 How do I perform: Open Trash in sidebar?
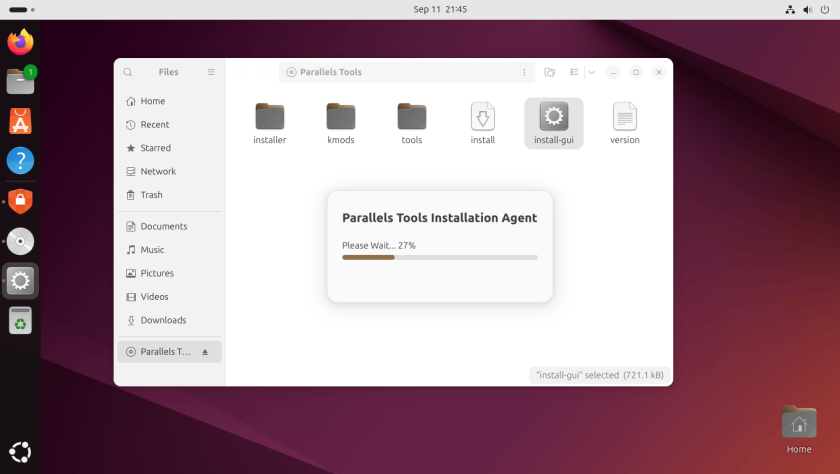coord(169,195)
